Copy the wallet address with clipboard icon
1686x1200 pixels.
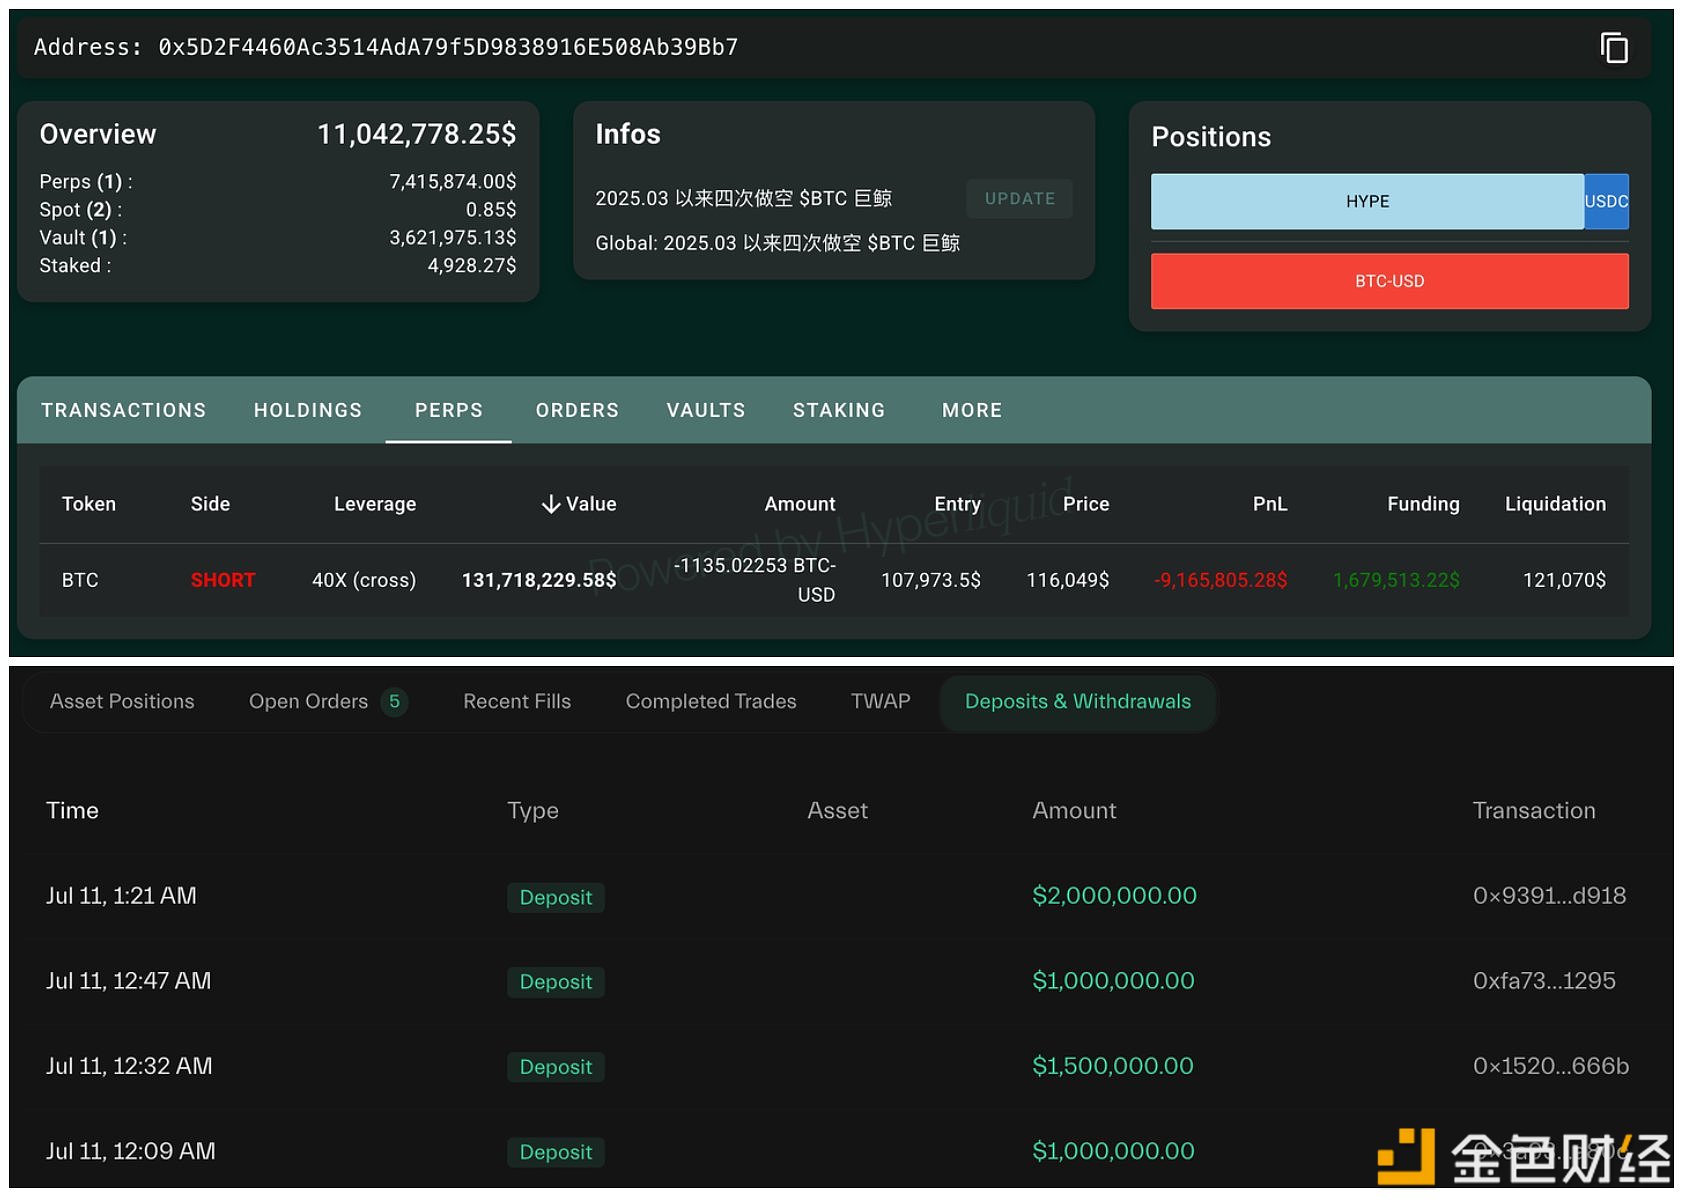[x=1613, y=48]
